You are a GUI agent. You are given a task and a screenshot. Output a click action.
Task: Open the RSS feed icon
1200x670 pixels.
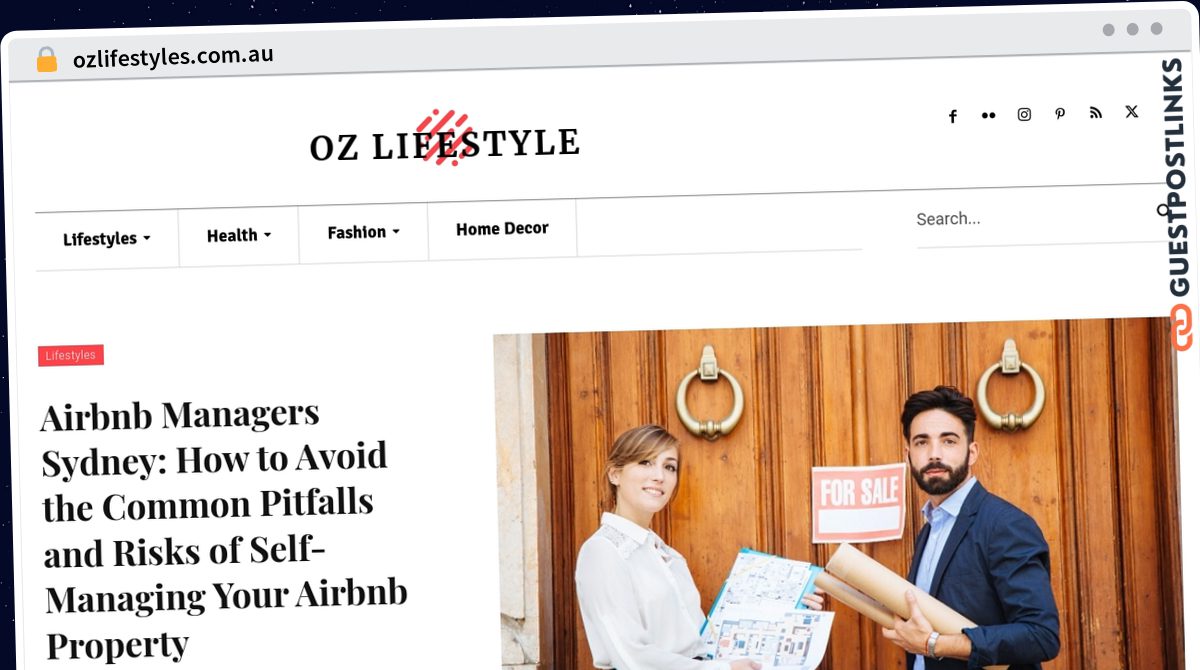pos(1096,112)
